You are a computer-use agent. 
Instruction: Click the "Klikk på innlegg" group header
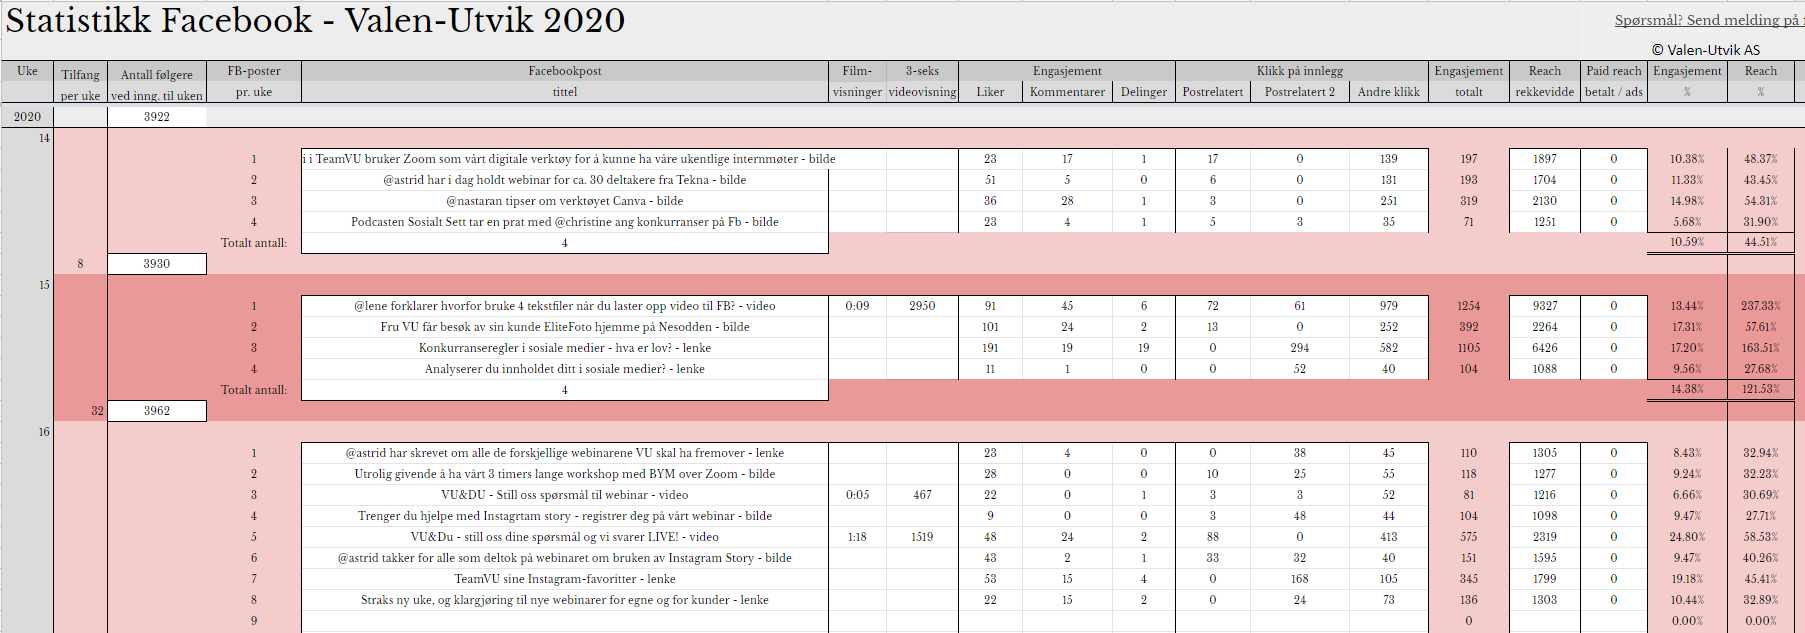coord(1299,71)
